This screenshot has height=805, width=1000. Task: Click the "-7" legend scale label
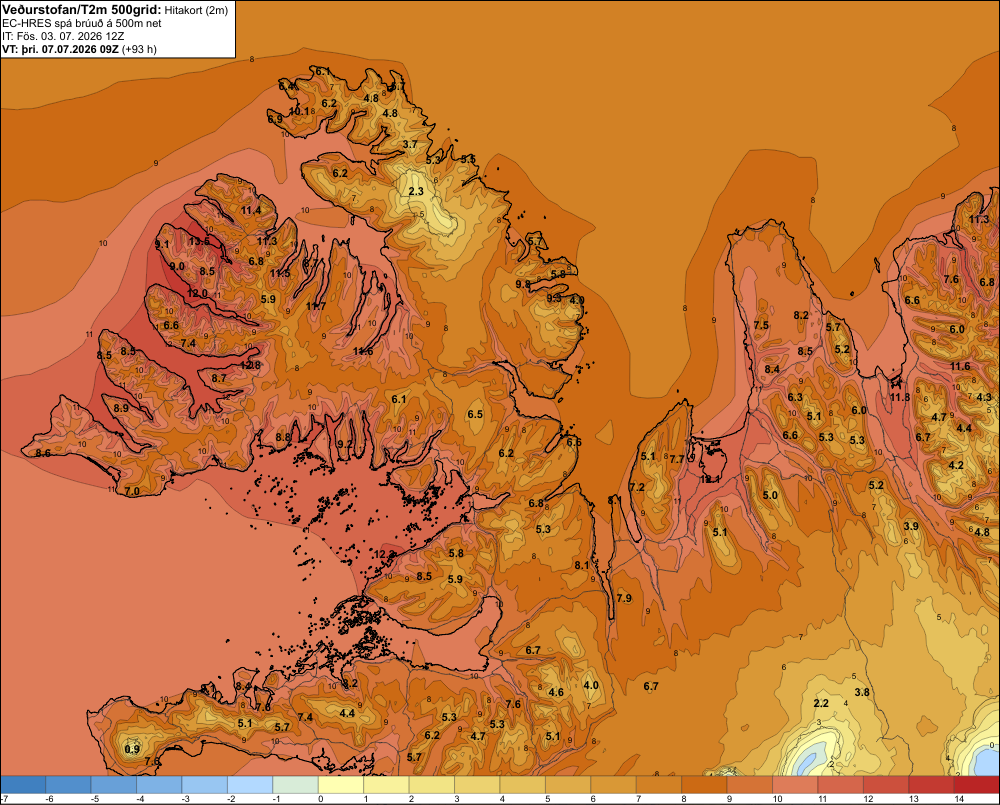4,799
